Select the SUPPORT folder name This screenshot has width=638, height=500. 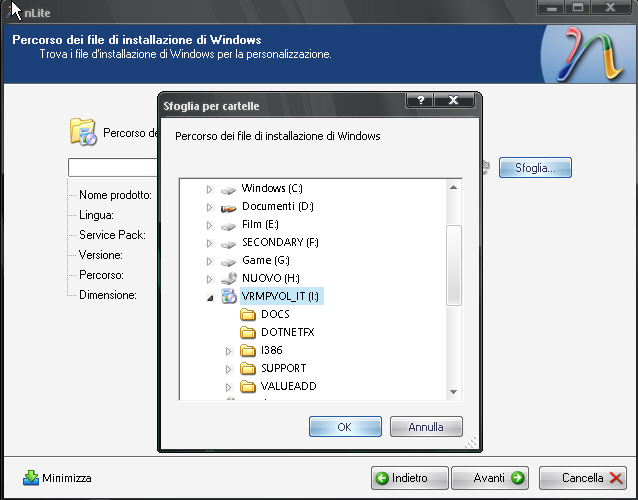[x=284, y=368]
